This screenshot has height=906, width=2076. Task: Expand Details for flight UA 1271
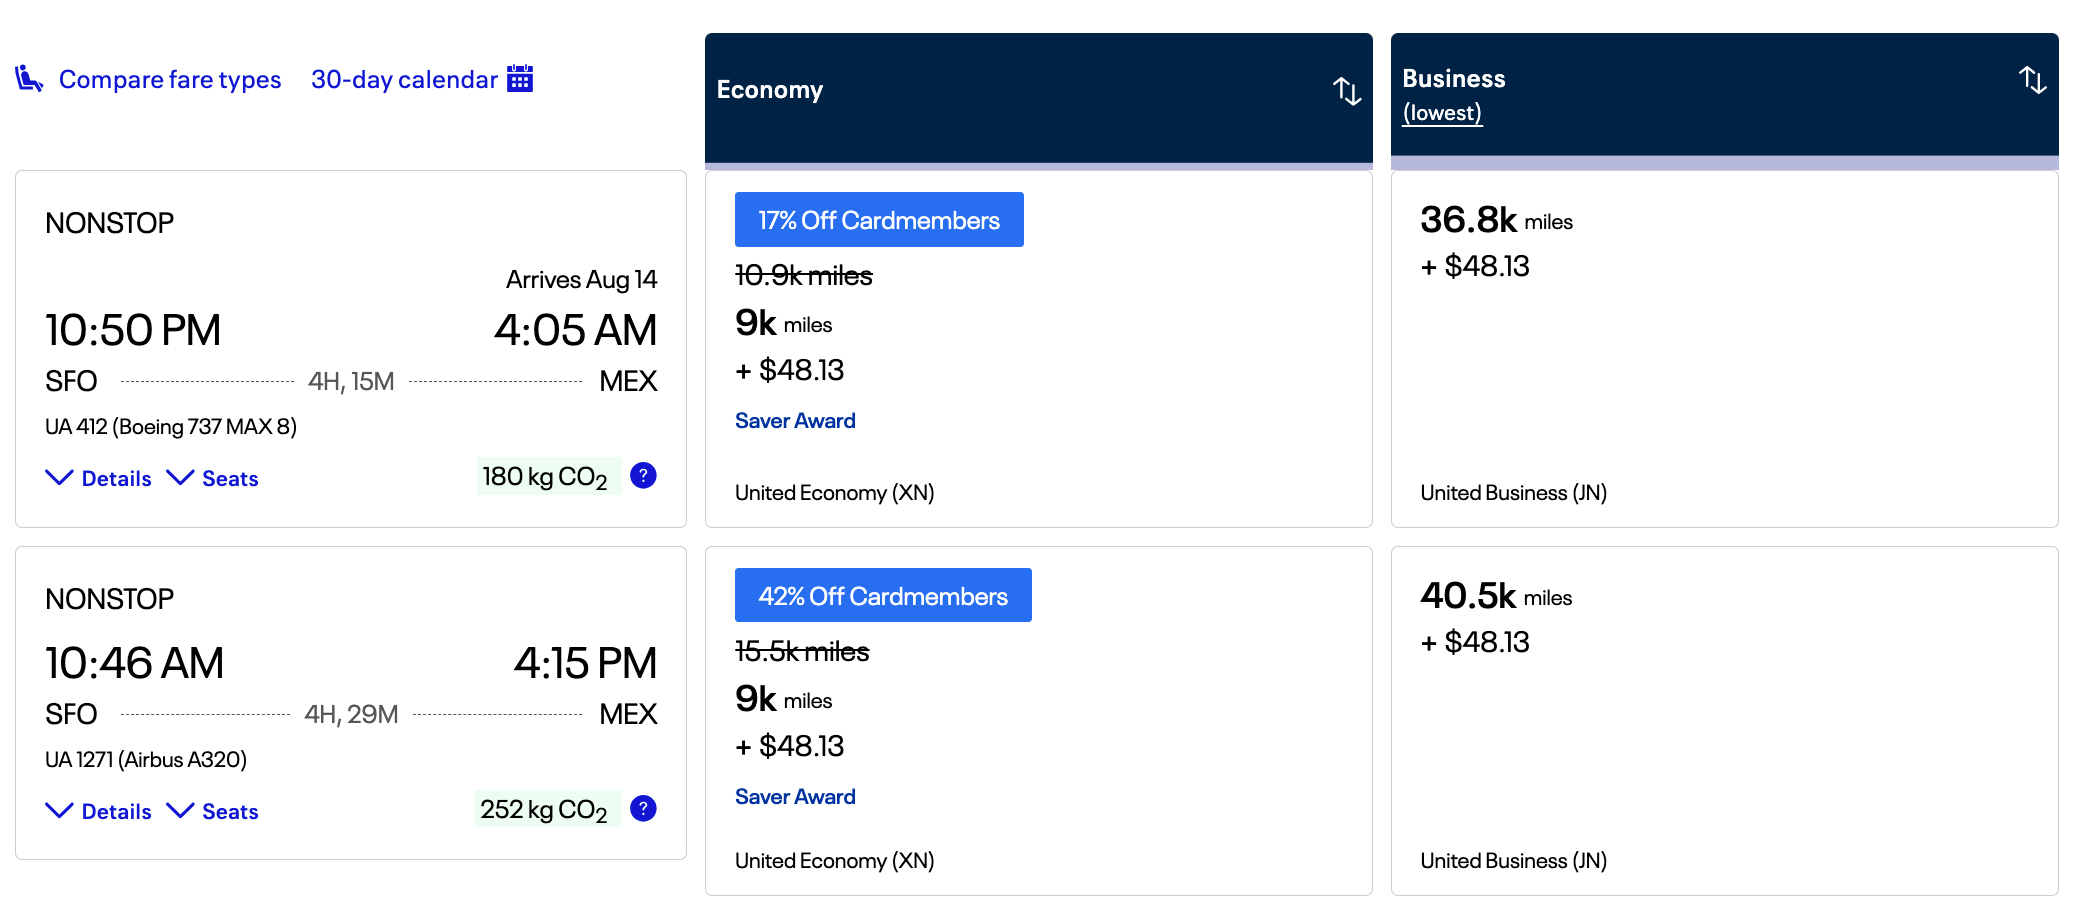click(99, 812)
